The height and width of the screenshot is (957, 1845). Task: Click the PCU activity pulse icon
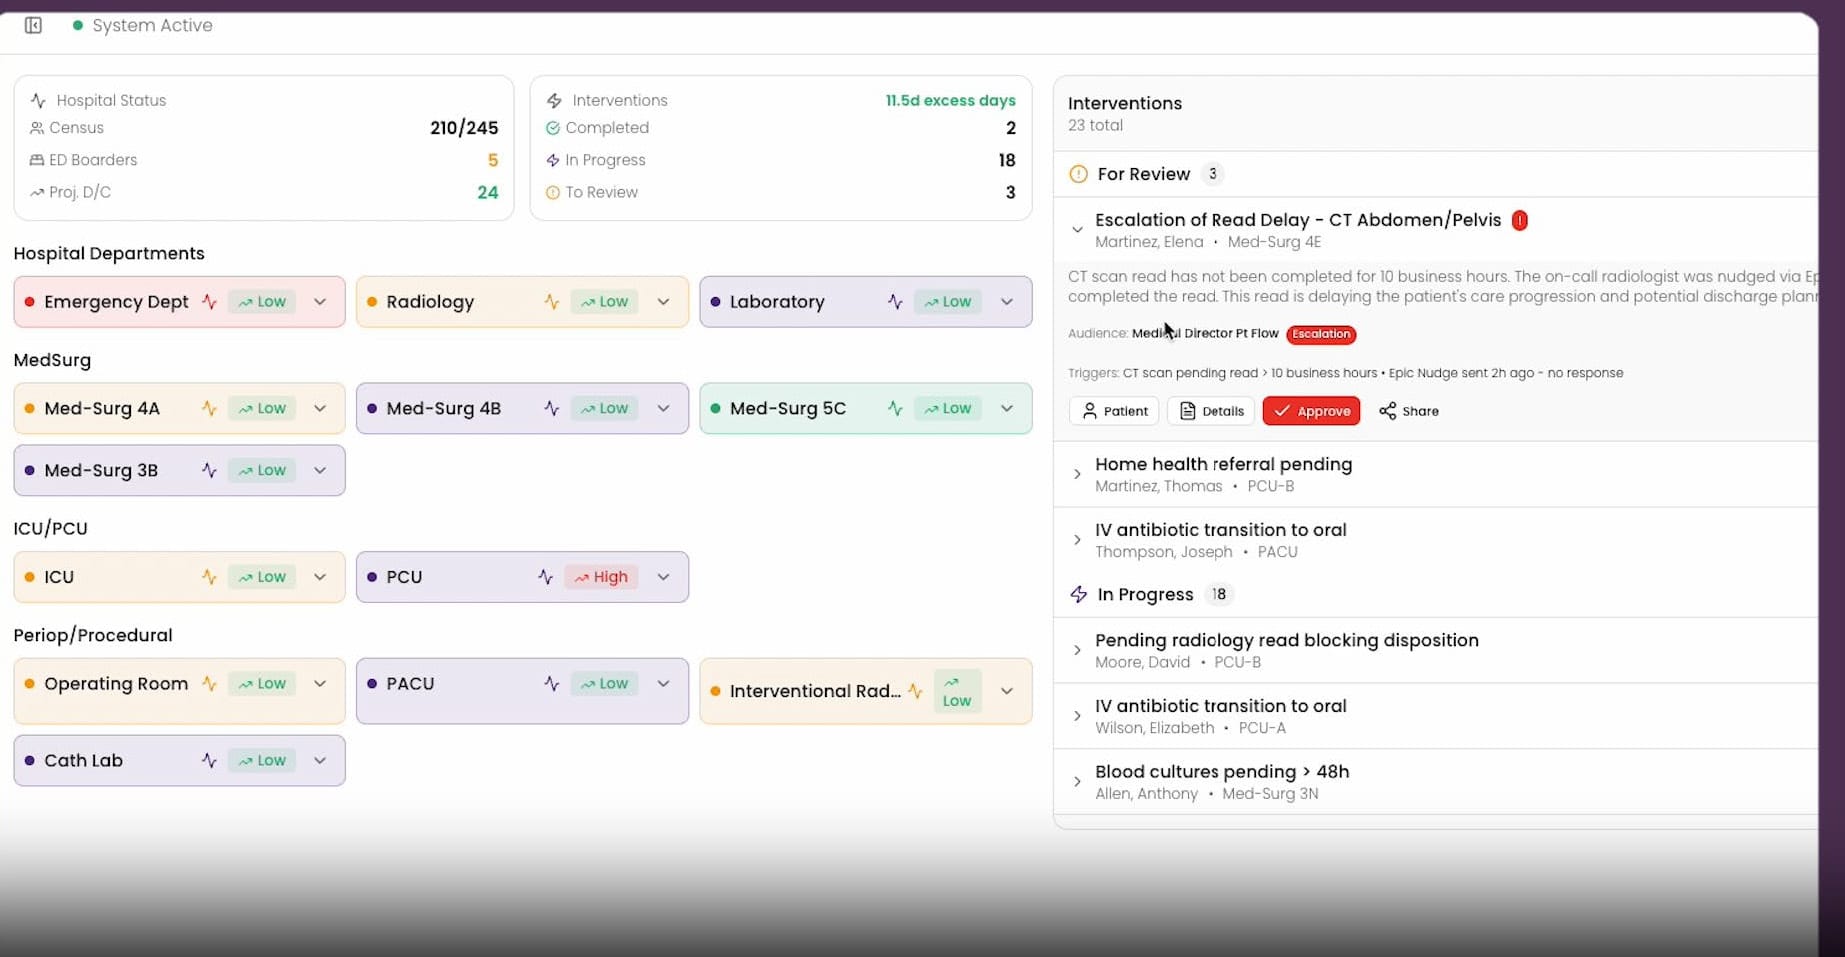545,577
